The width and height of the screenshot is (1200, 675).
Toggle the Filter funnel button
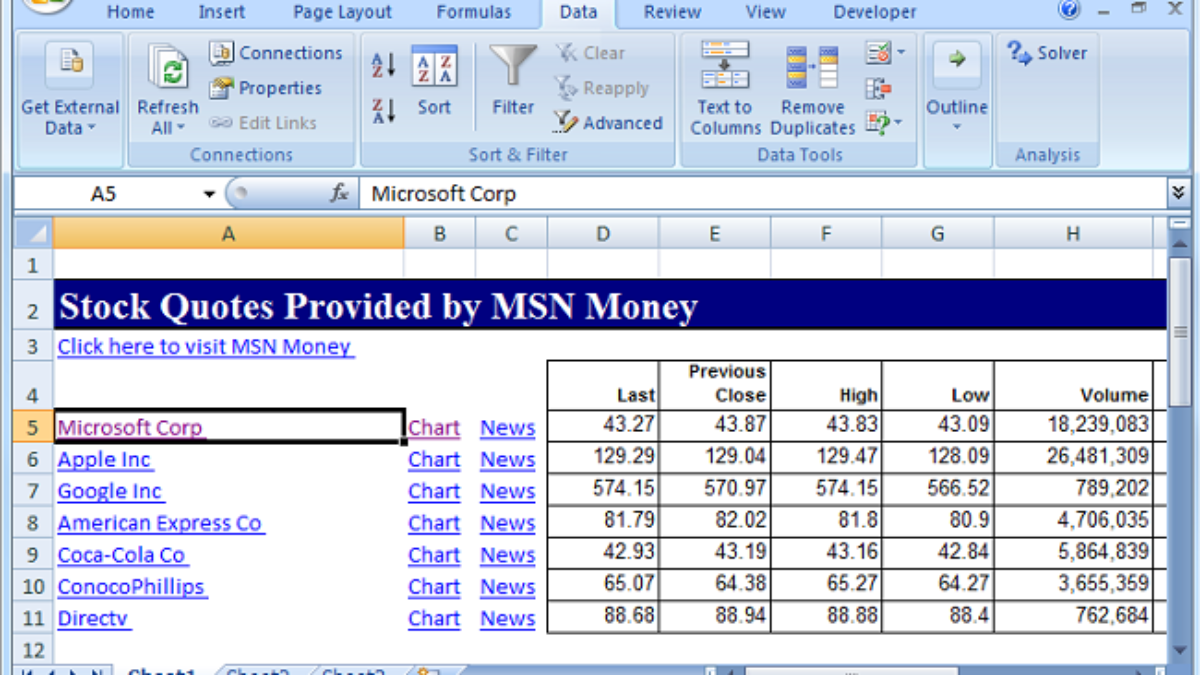click(x=513, y=80)
